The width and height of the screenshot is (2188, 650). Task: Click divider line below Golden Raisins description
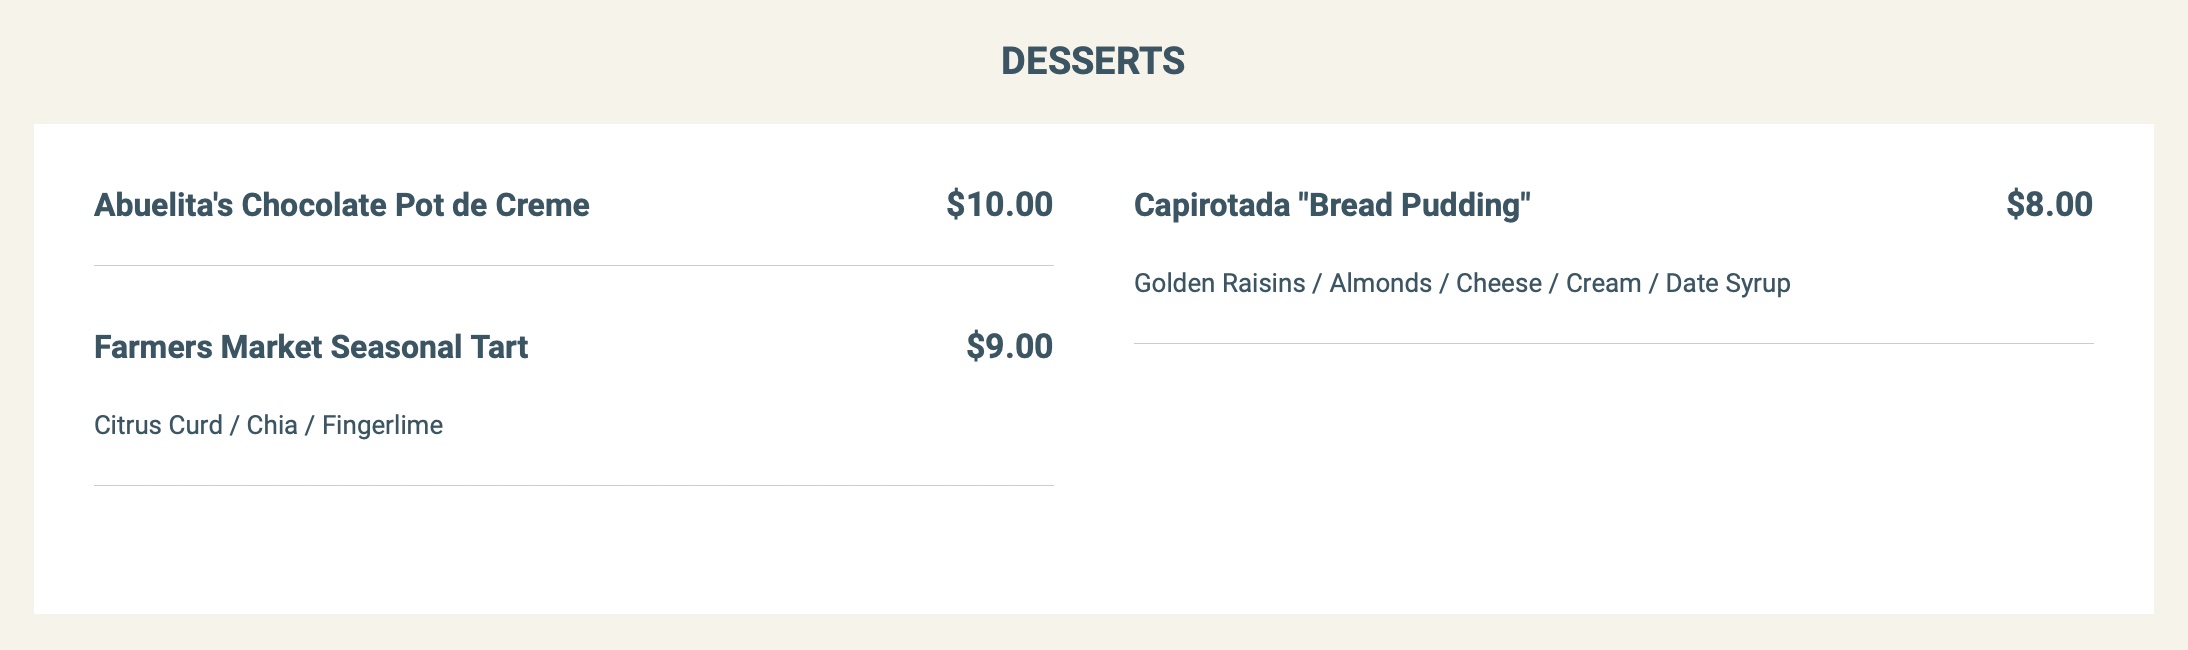tap(1613, 343)
